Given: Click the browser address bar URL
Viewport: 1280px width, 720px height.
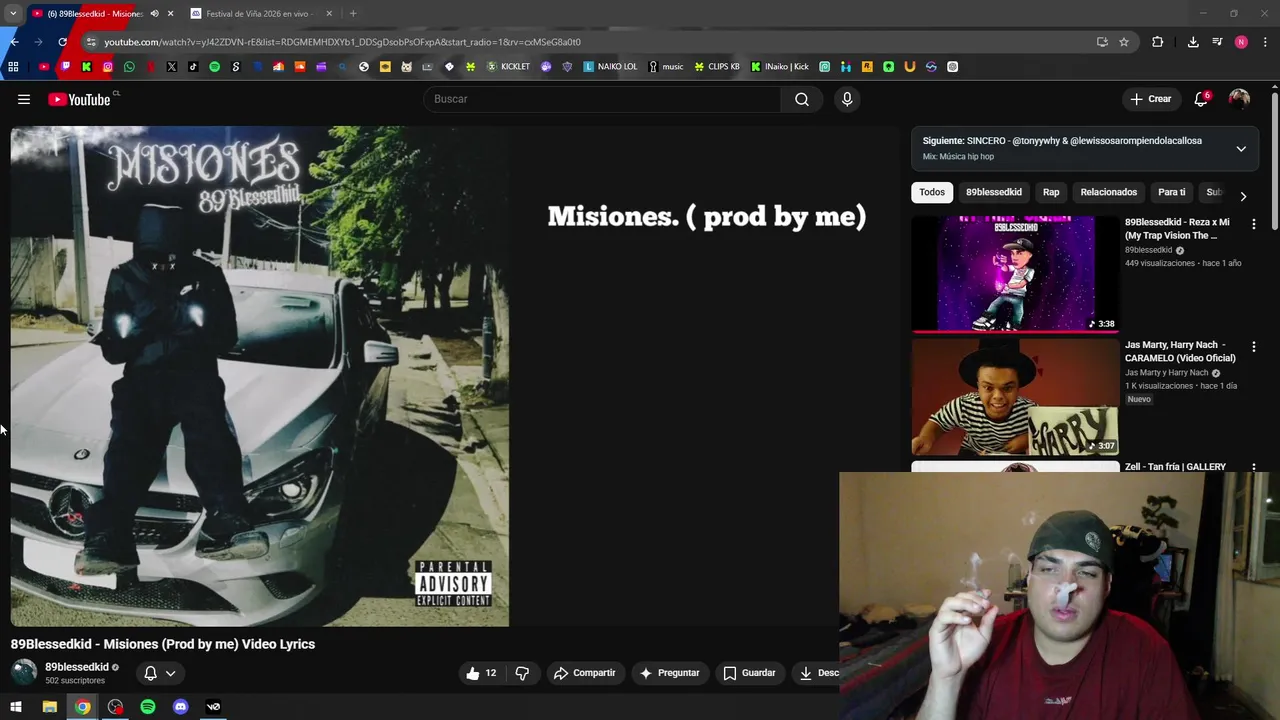Looking at the screenshot, I should click(x=342, y=42).
